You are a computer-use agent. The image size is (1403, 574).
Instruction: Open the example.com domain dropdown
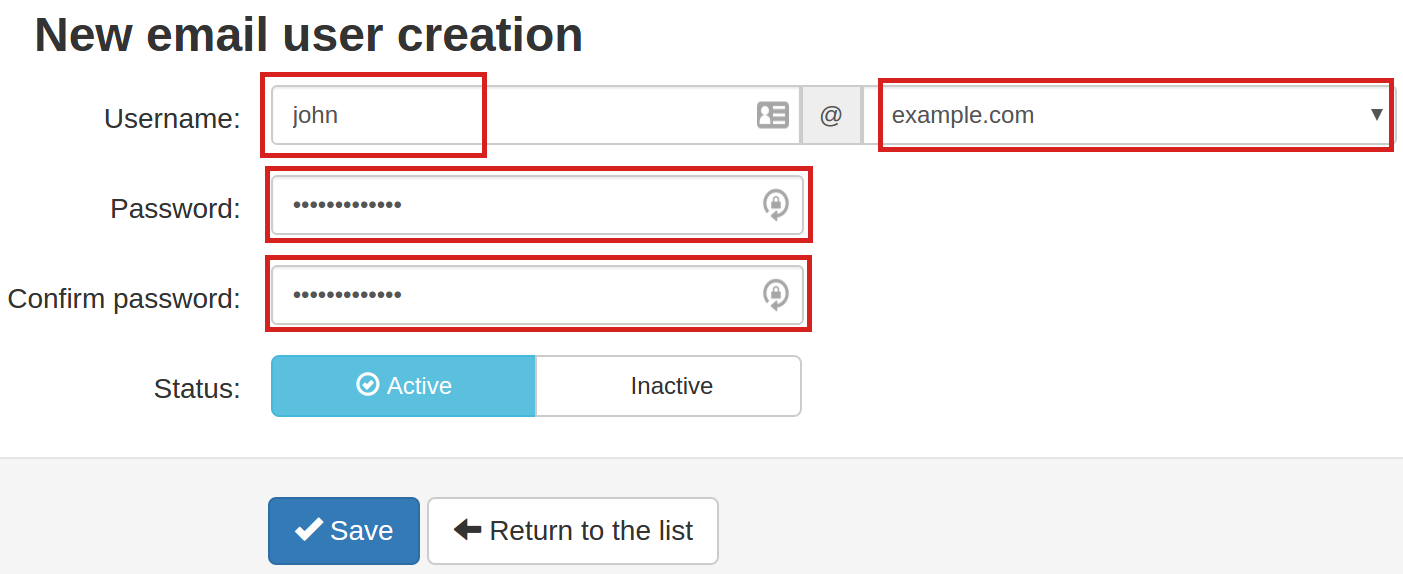(x=1120, y=115)
